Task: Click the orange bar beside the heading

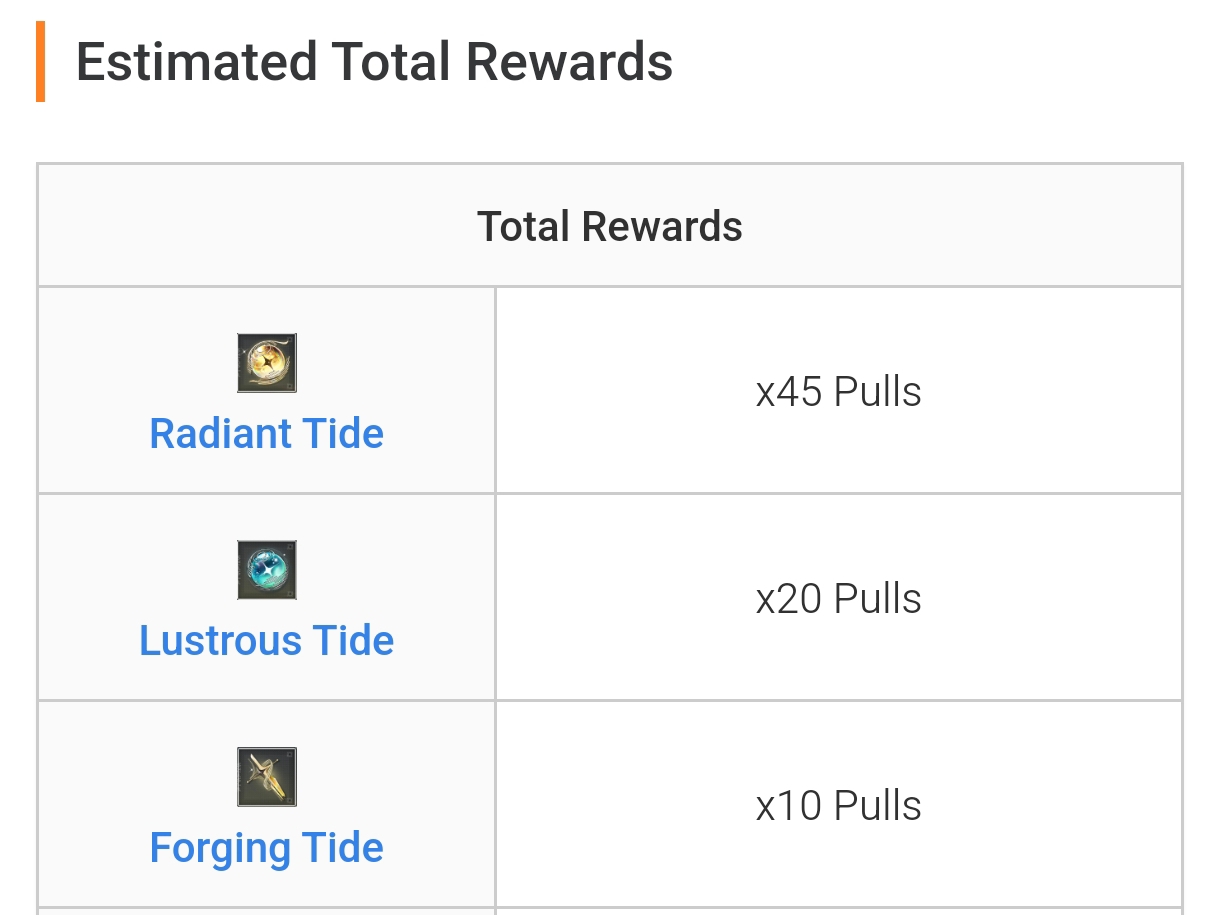Action: pos(41,62)
